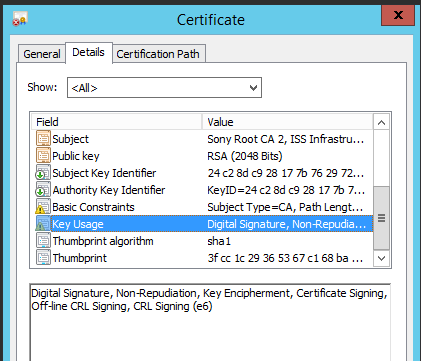This screenshot has width=421, height=361.
Task: Select the Basic Constraints row
Action: pos(202,207)
